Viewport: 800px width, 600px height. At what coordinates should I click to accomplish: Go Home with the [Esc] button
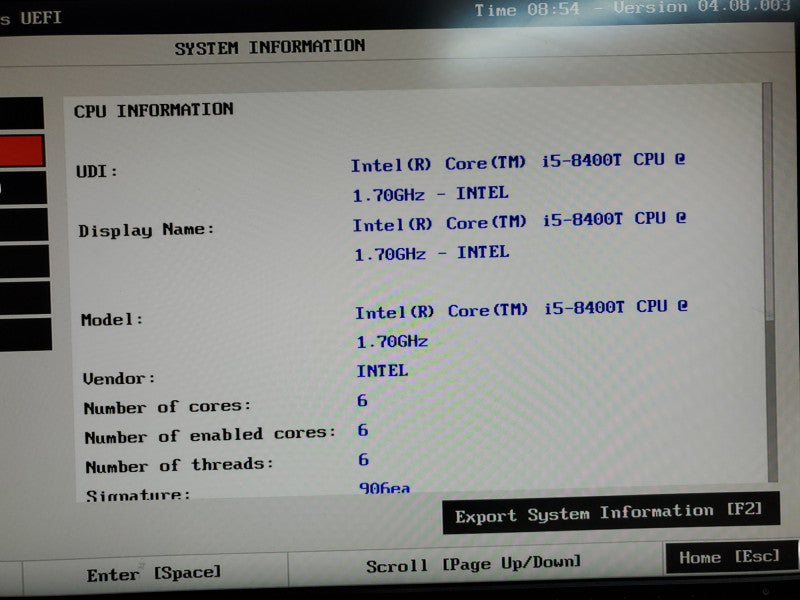click(x=732, y=557)
